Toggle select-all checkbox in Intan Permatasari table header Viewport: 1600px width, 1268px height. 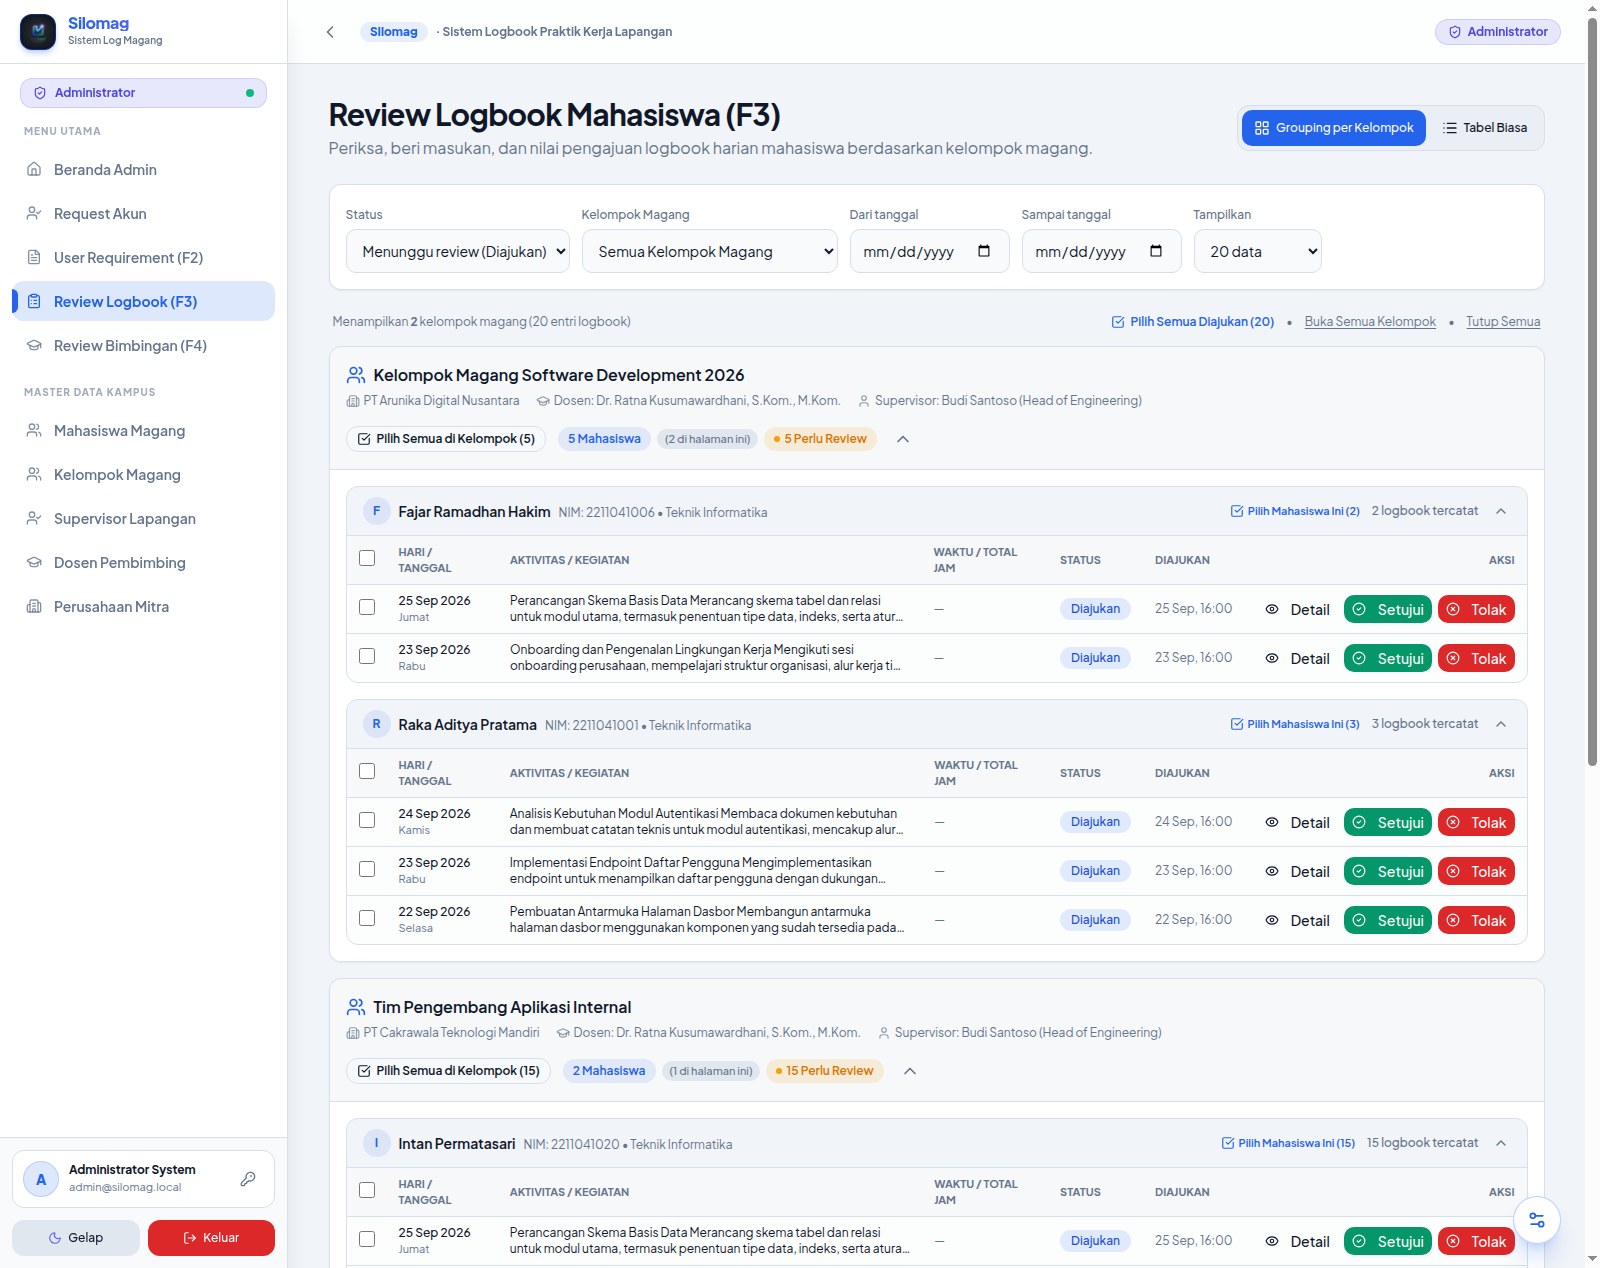367,1190
